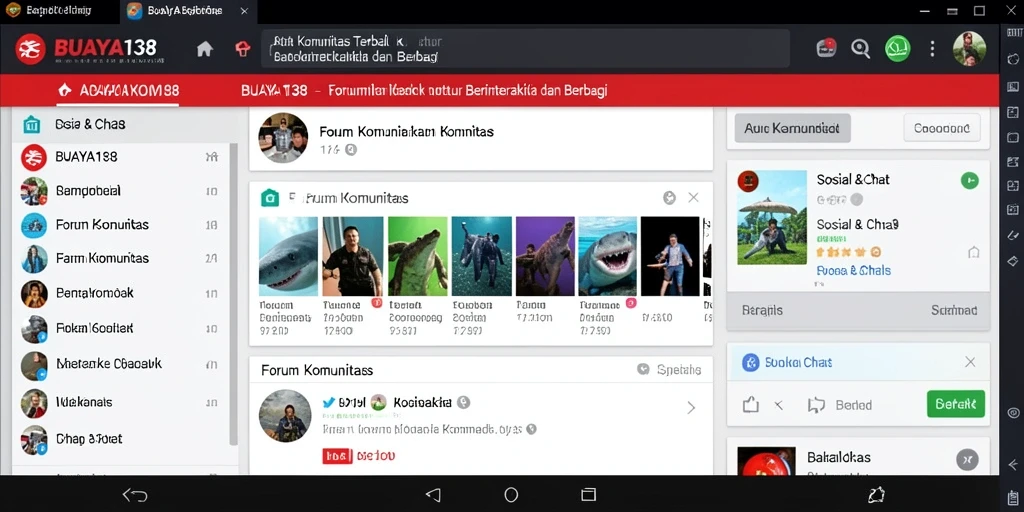Select the ACAYHOAKOM 88 tab in red bar
Viewport: 1024px width, 512px height.
tap(118, 90)
